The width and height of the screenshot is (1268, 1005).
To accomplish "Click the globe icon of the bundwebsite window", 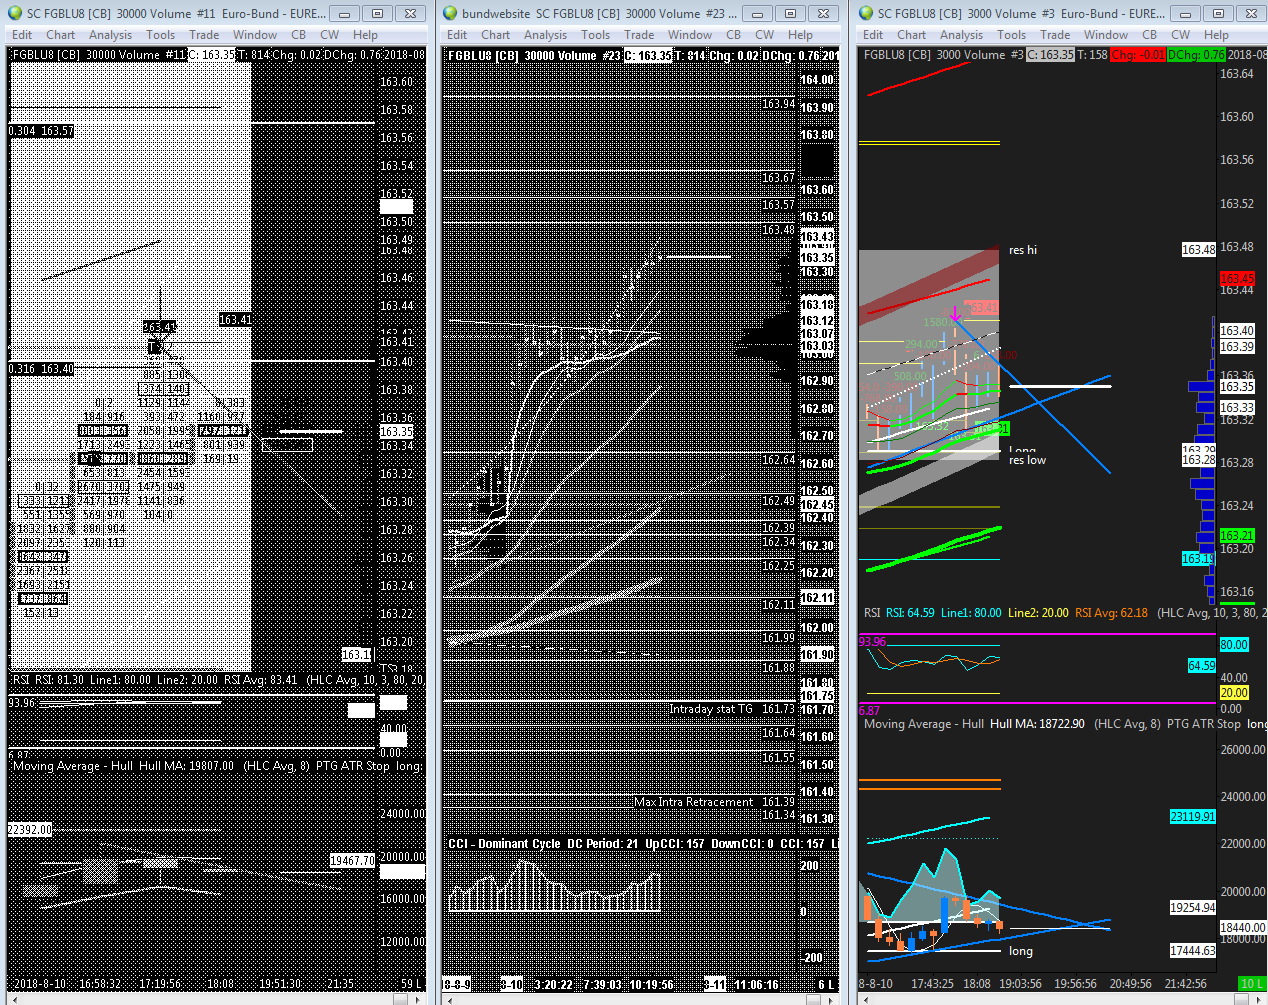I will point(450,13).
